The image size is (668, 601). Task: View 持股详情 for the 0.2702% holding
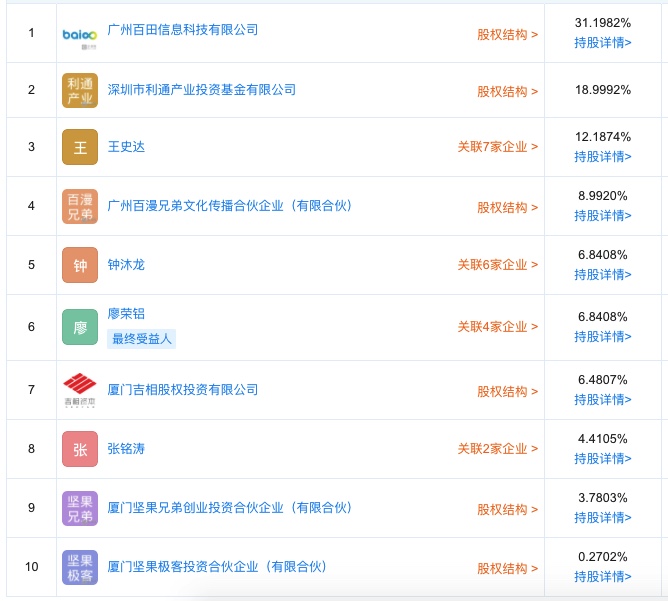pyautogui.click(x=602, y=577)
